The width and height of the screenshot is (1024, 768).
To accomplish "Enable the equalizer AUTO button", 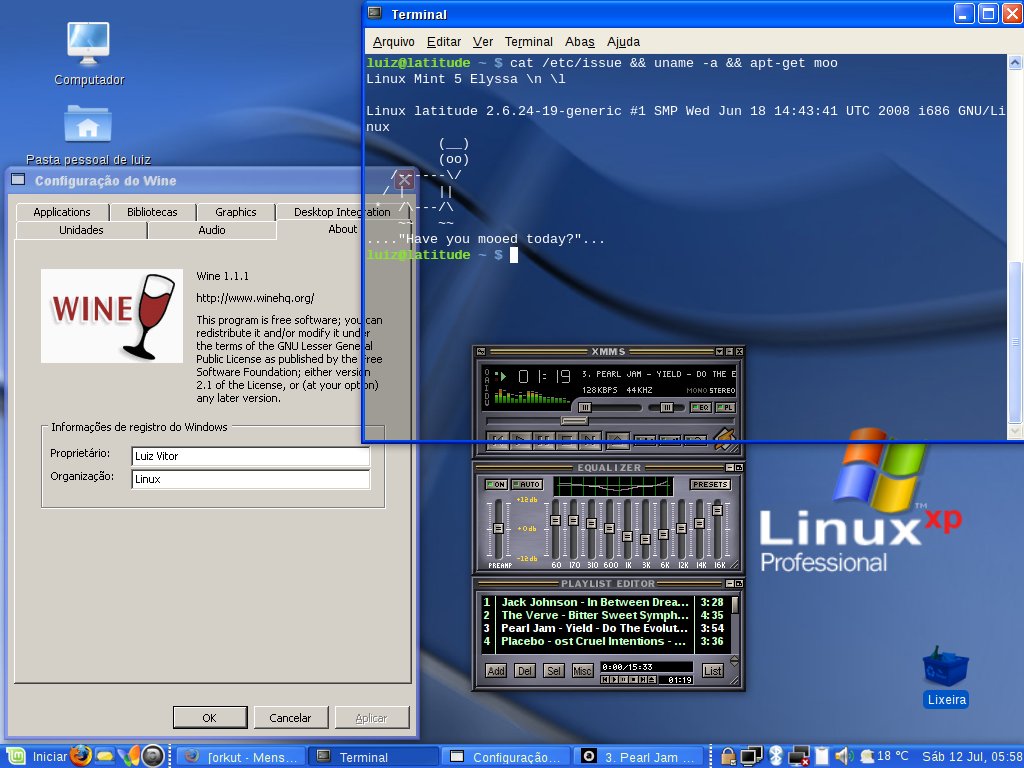I will (x=527, y=485).
